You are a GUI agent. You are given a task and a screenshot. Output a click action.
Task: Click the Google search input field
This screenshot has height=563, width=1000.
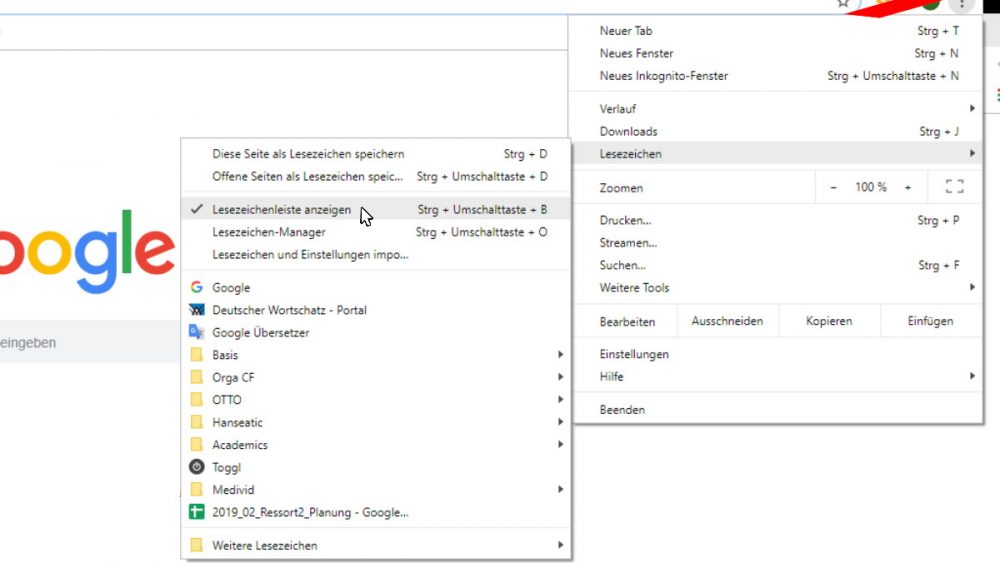89,342
